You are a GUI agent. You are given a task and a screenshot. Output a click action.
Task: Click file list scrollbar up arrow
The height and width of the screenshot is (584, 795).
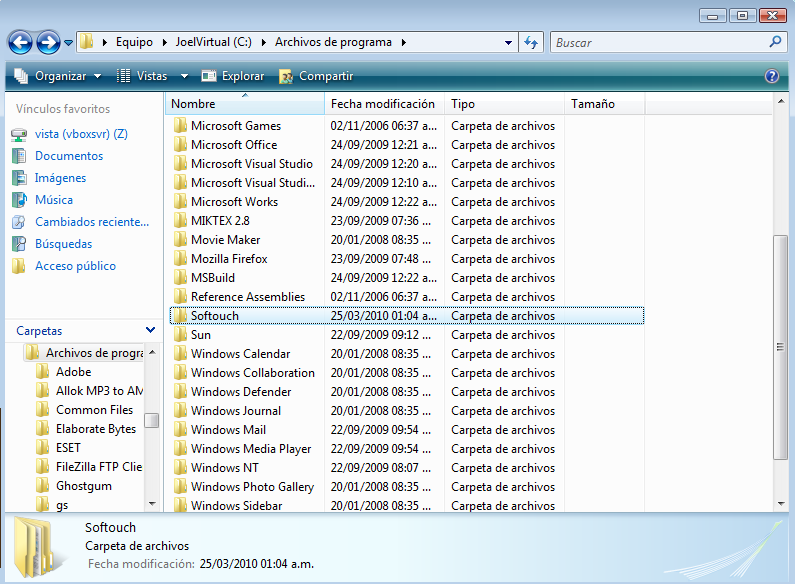click(781, 101)
